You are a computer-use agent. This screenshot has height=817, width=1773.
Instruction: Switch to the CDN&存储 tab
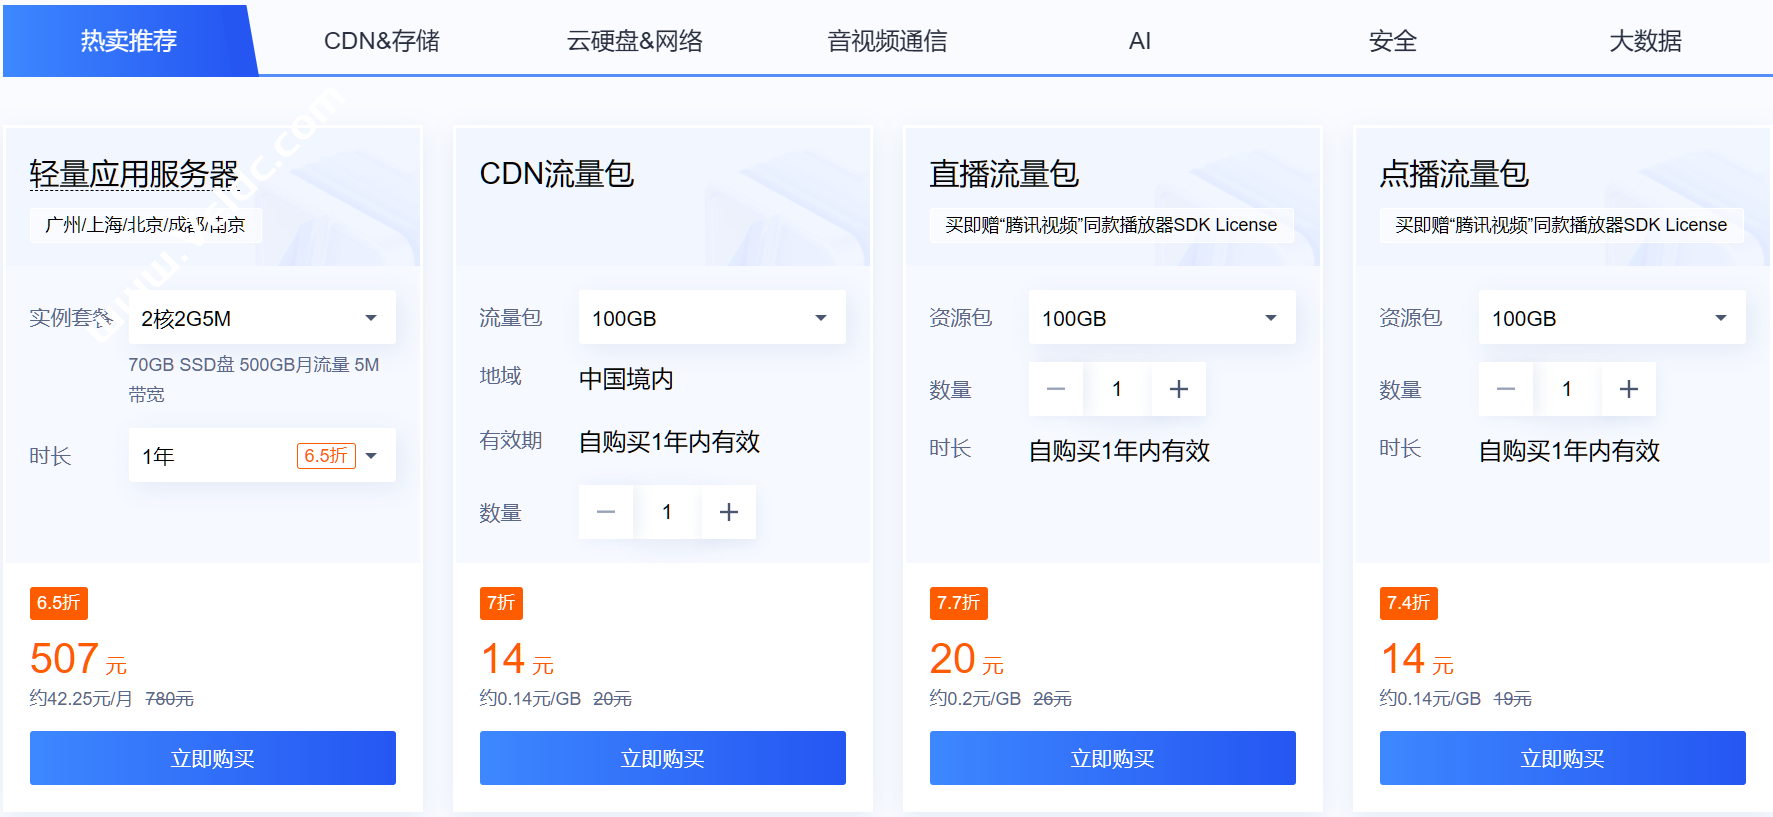382,41
